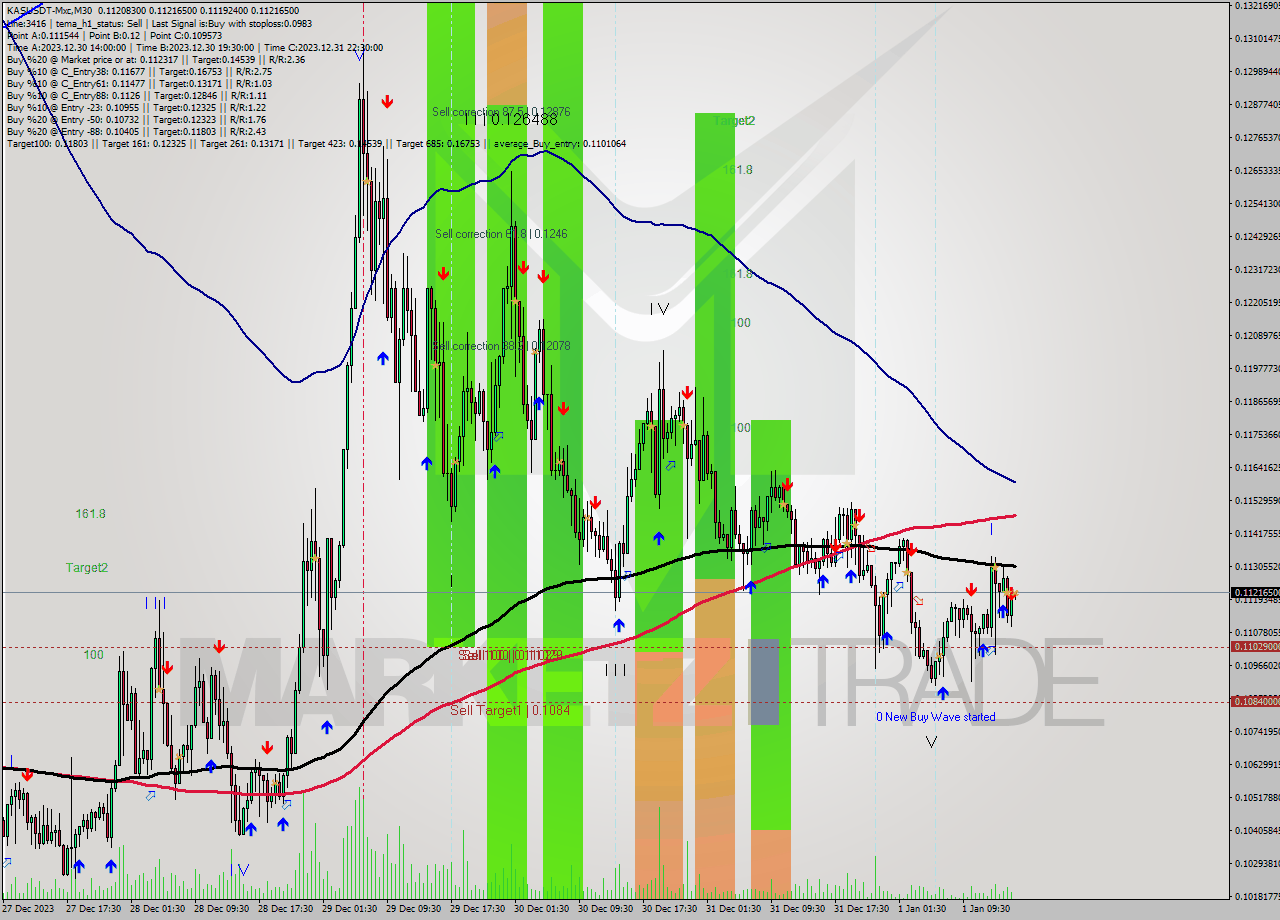Click the 'Buy %10 @ C_Entry61: 0.11477' line

pyautogui.click(x=138, y=83)
